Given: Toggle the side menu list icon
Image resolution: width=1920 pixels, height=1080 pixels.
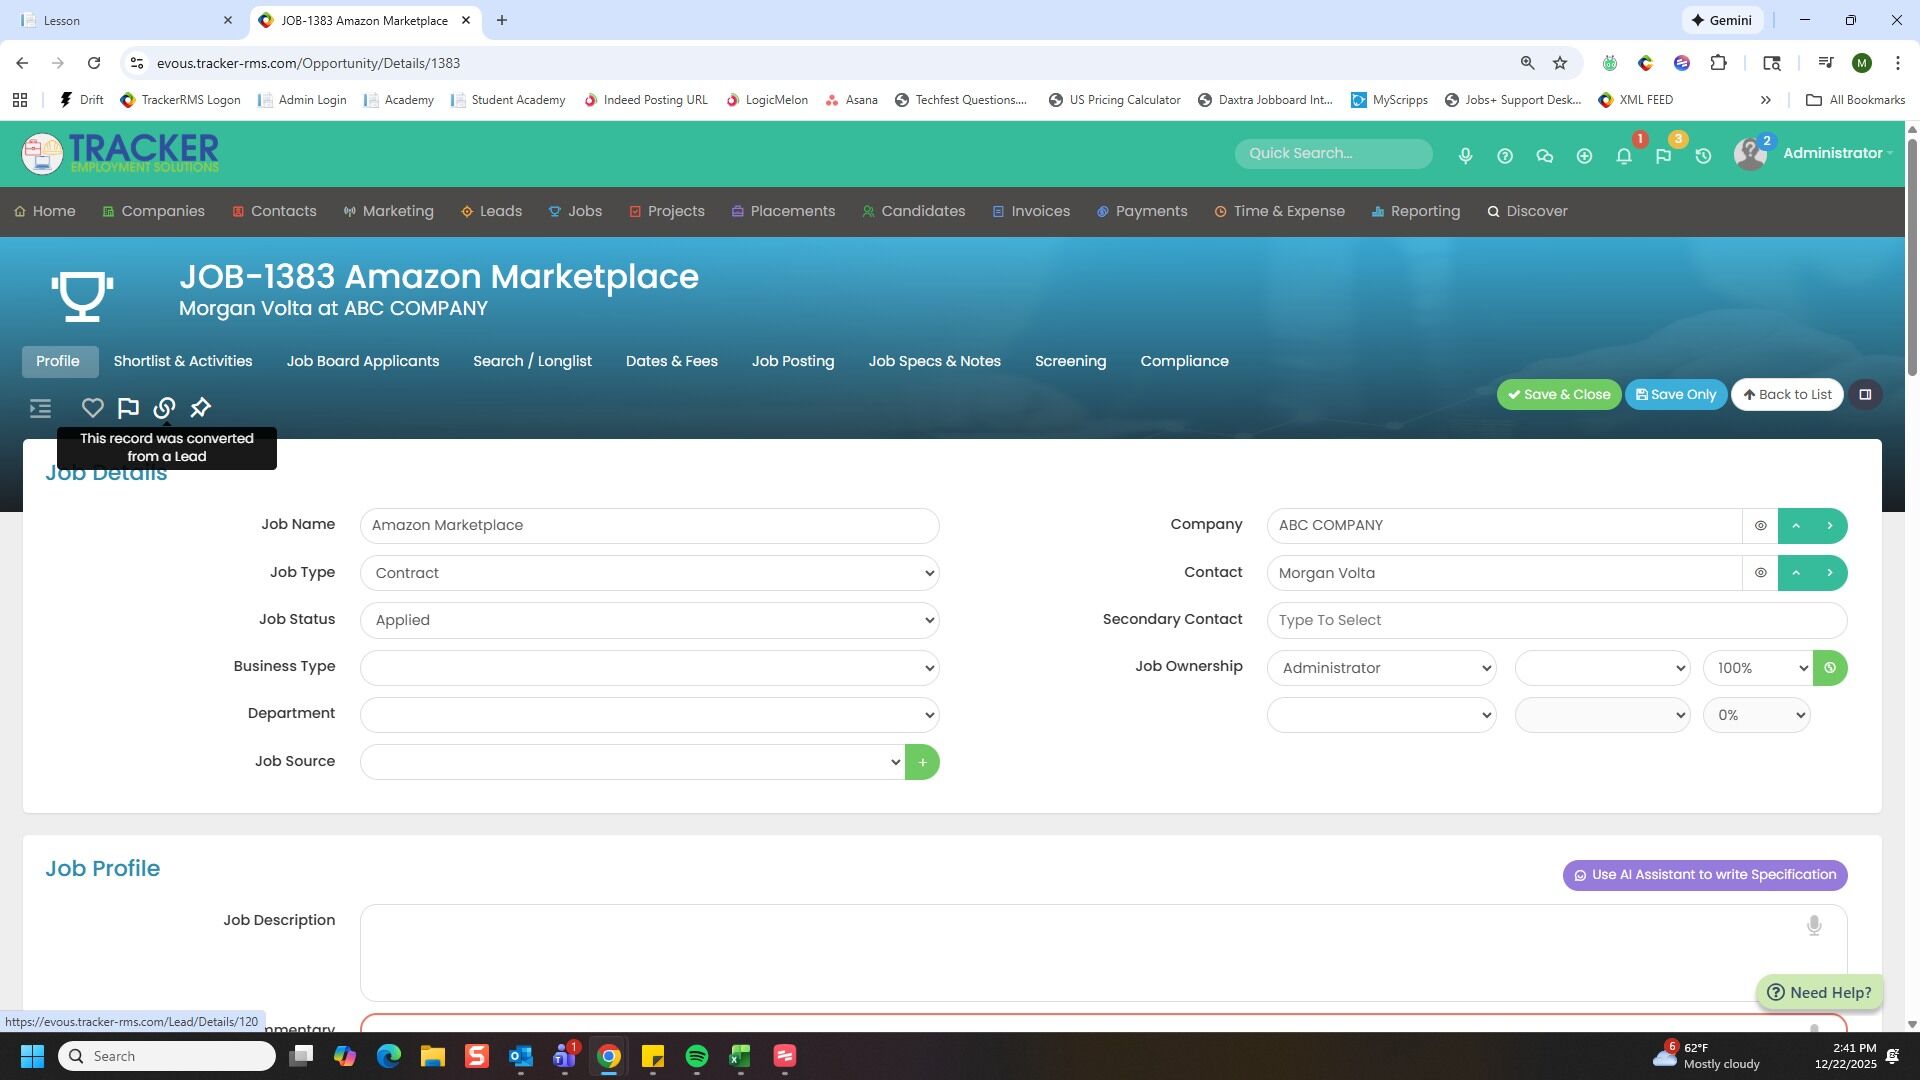Looking at the screenshot, I should click(x=40, y=408).
